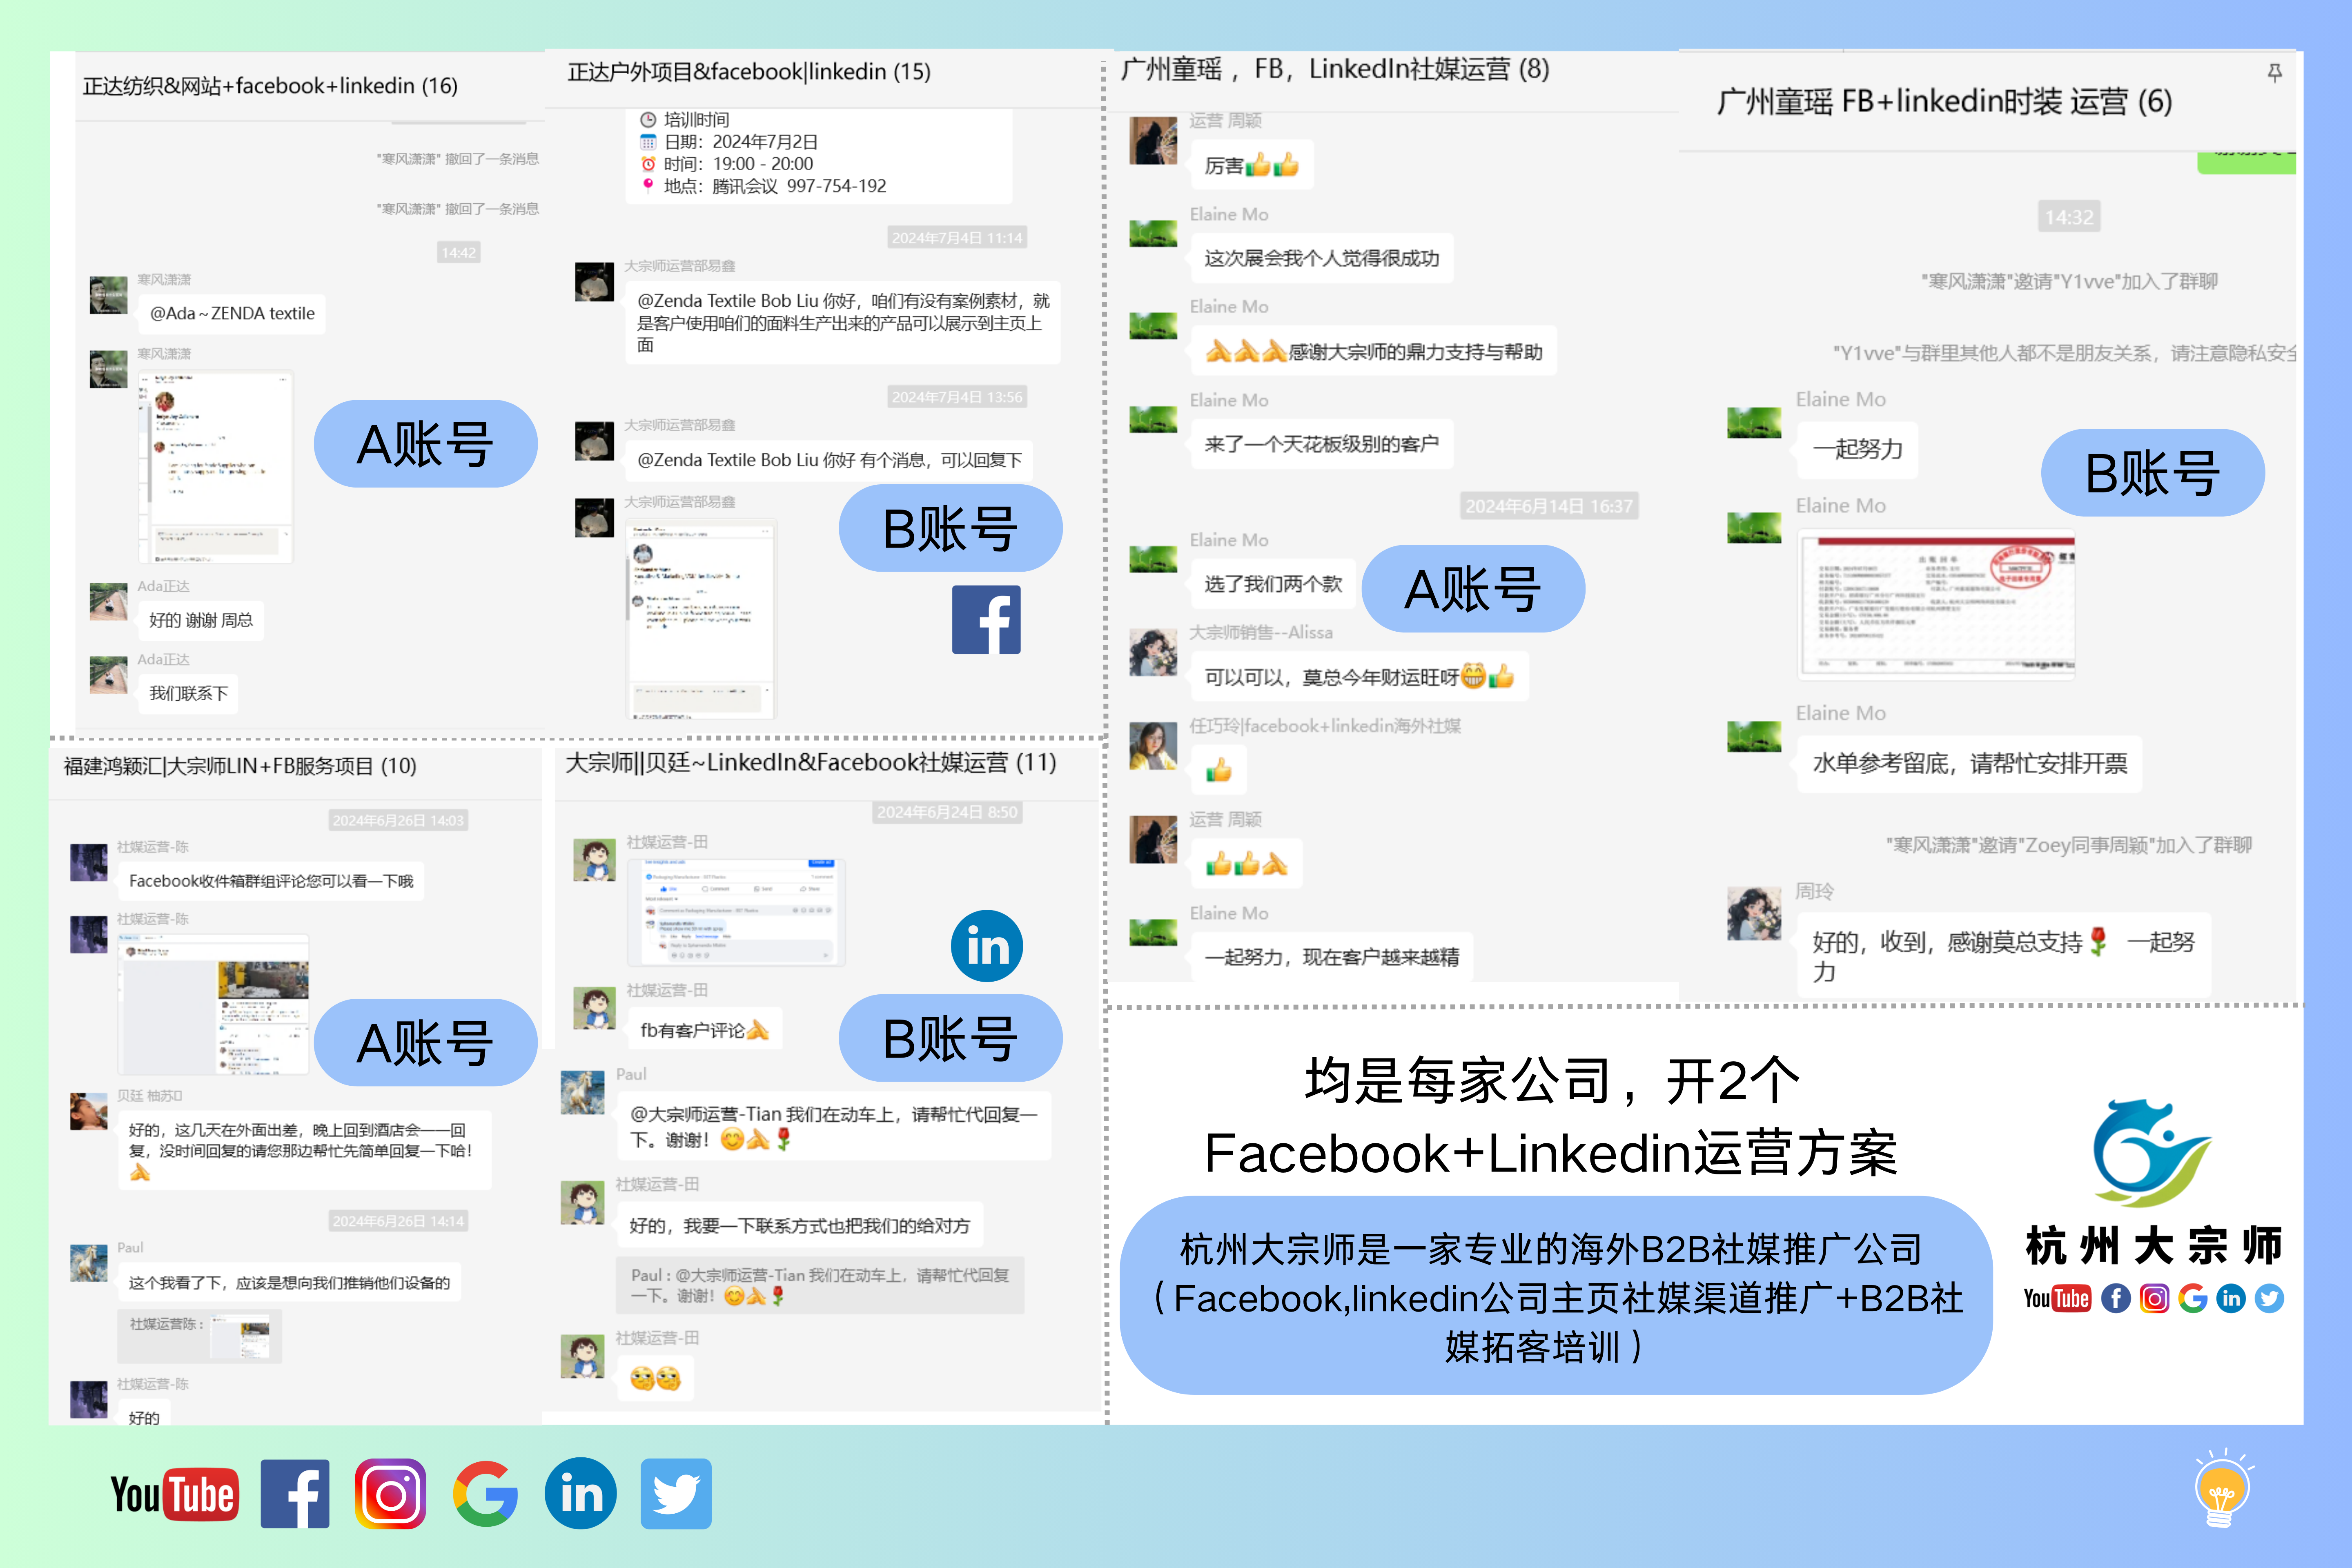
Task: Click 地点：腾讯会议 997-754-192 line
Action: pyautogui.click(x=764, y=186)
